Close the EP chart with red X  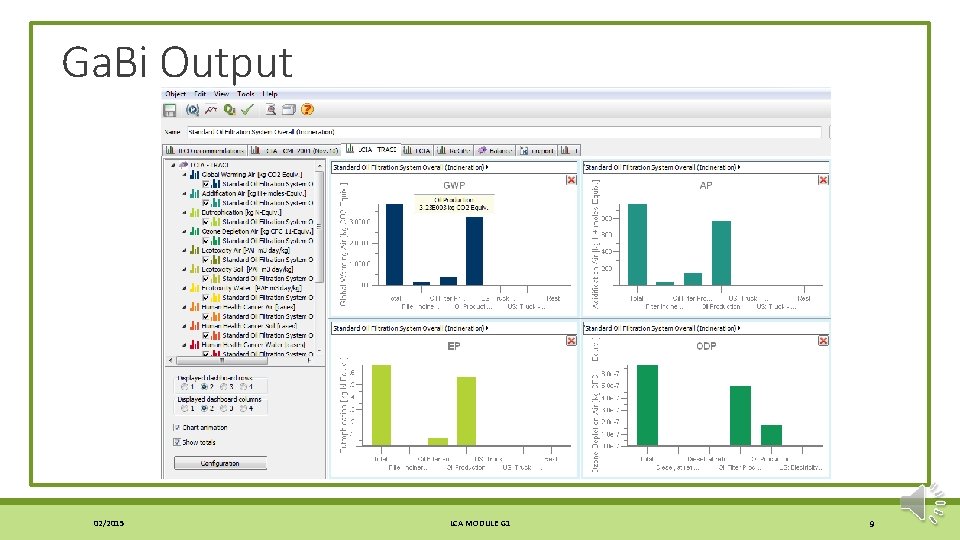point(571,341)
